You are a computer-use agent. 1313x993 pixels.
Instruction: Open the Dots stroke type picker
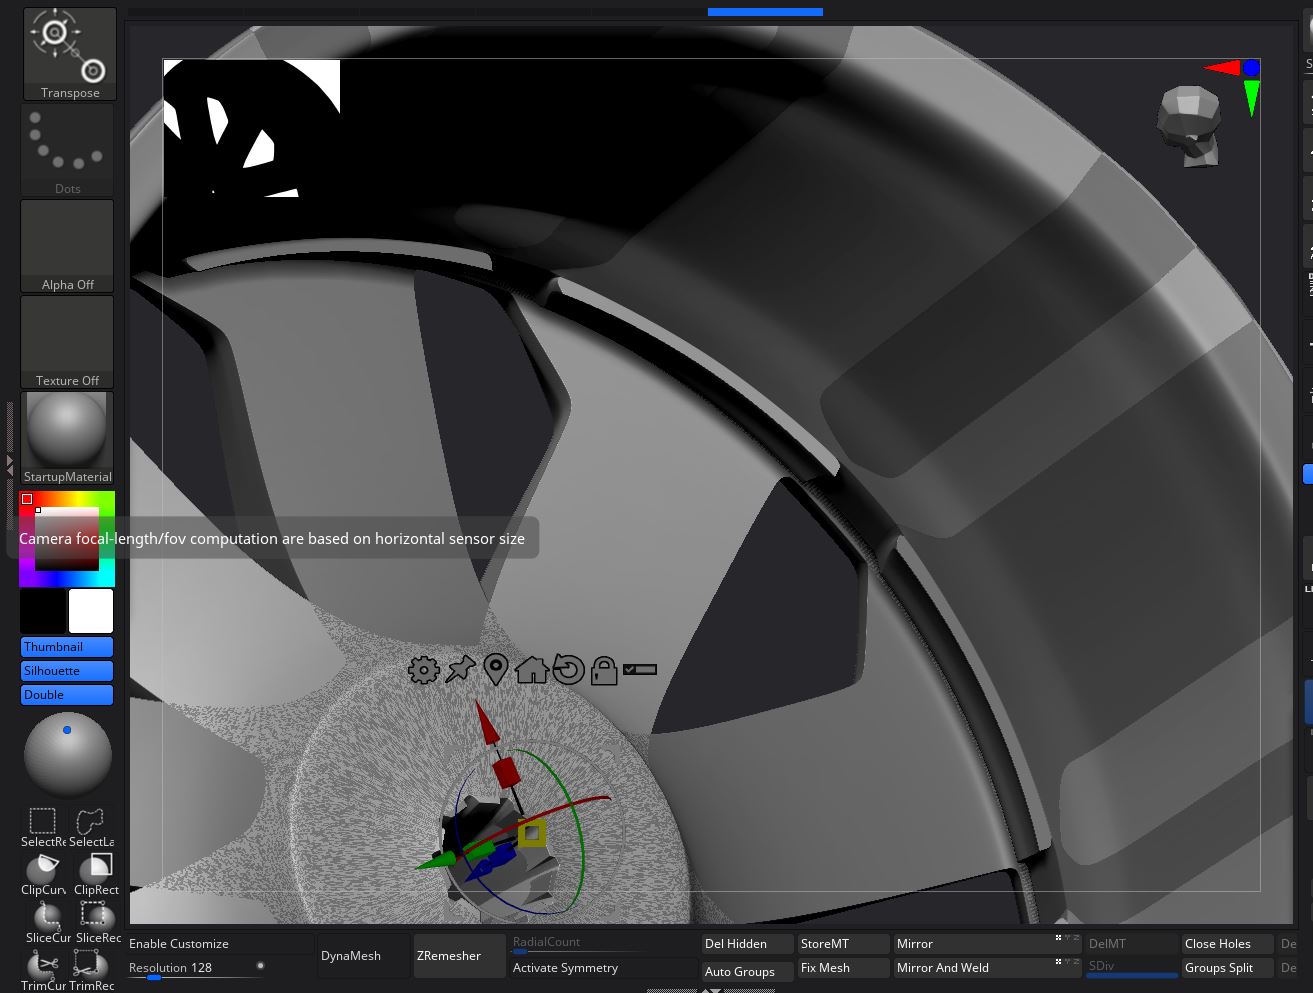point(67,149)
